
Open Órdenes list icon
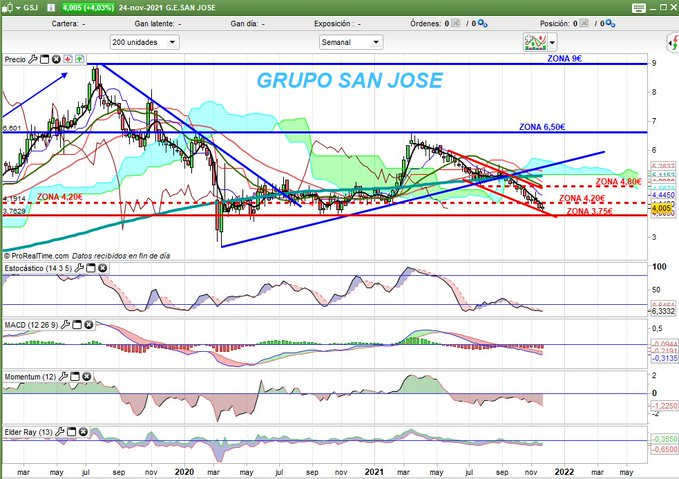456,23
